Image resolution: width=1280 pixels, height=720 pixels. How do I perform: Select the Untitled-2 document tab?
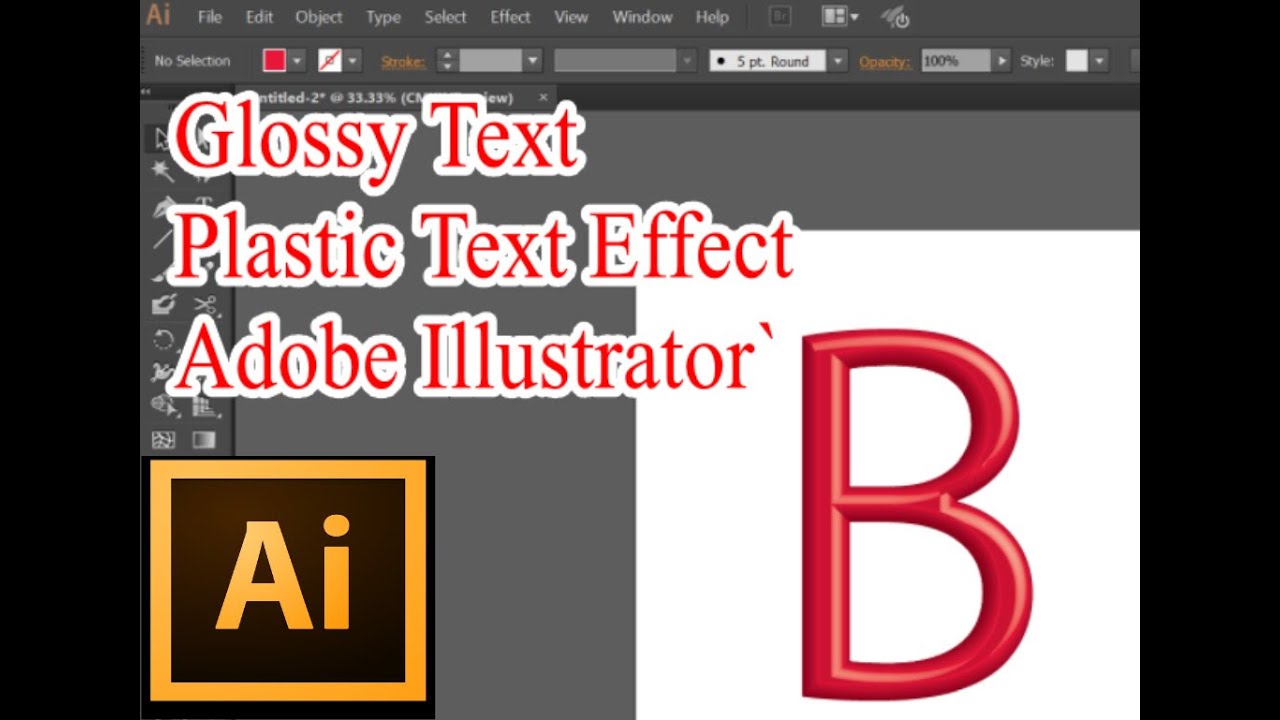[x=385, y=97]
